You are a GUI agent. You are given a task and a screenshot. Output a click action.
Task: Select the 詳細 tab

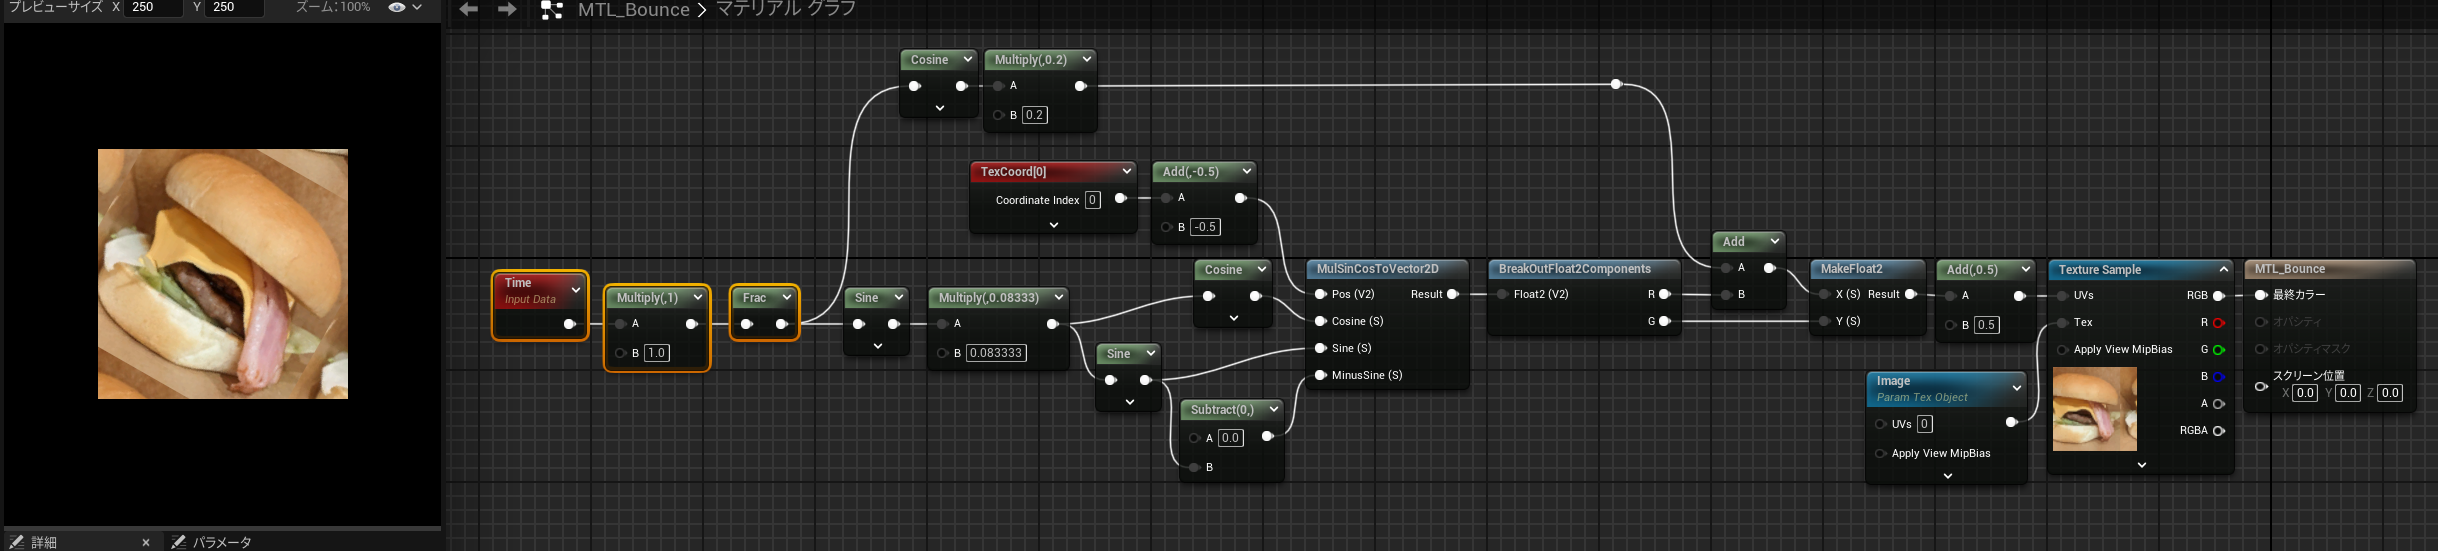44,542
